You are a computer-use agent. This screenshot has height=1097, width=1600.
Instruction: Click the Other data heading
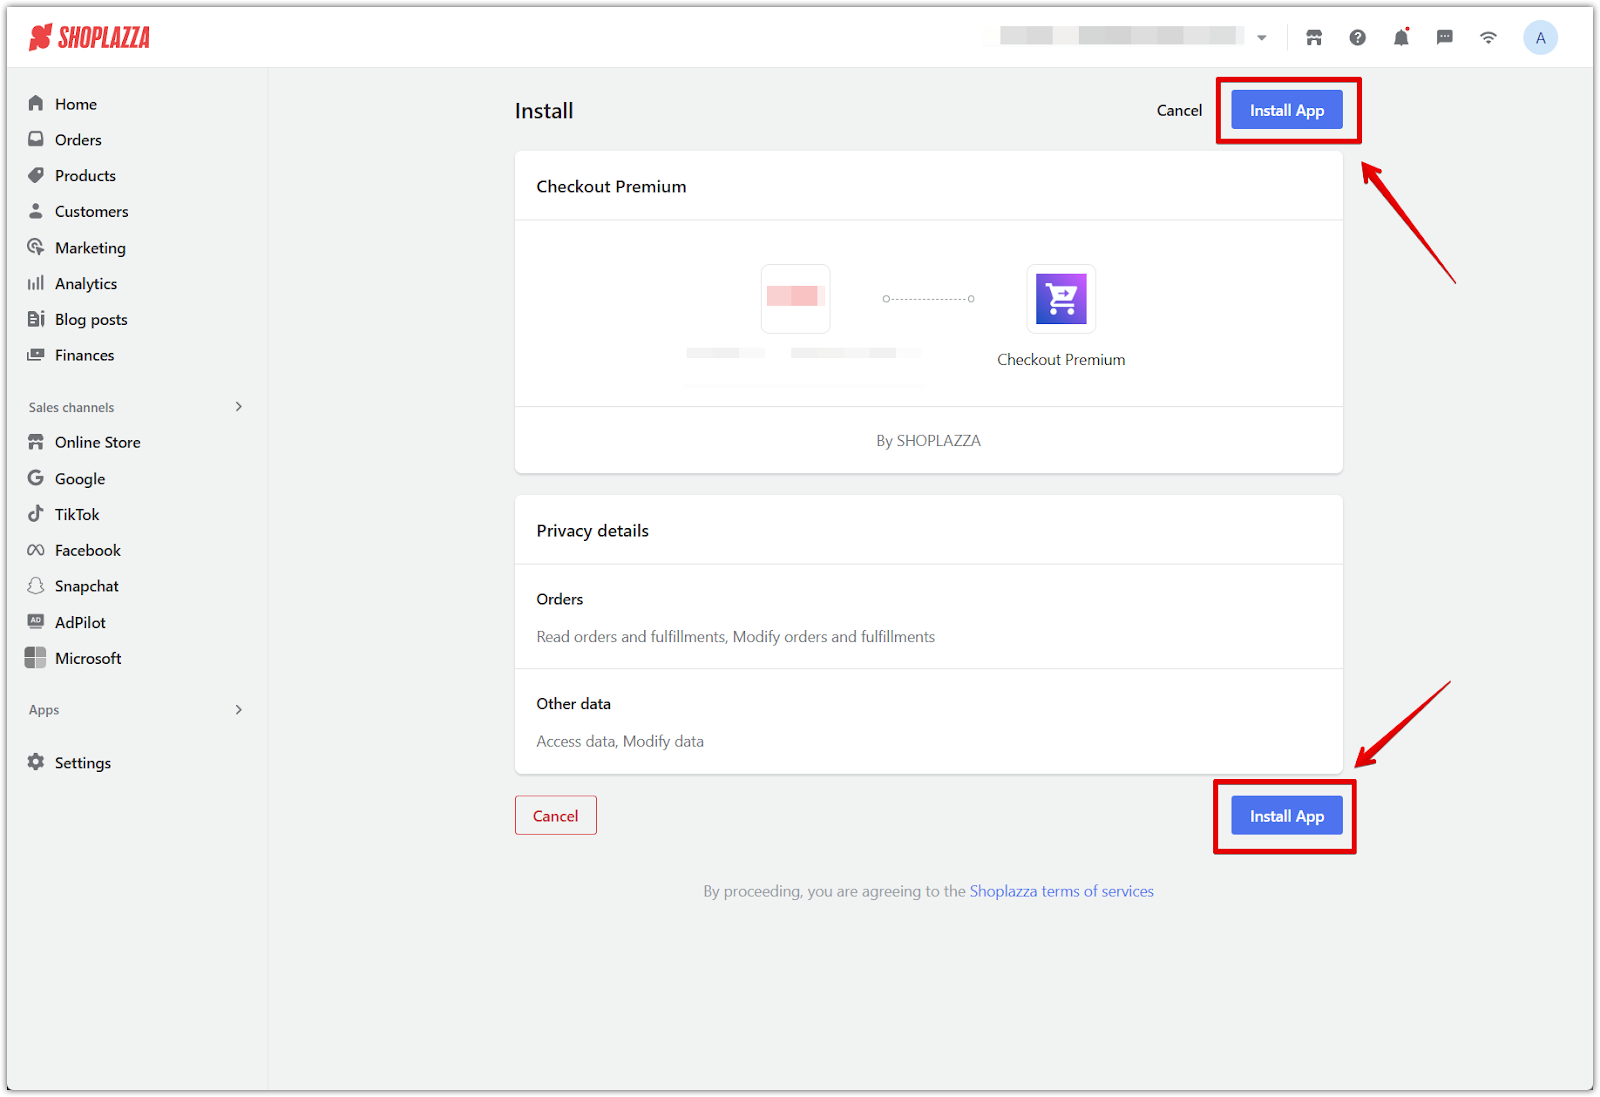(573, 704)
